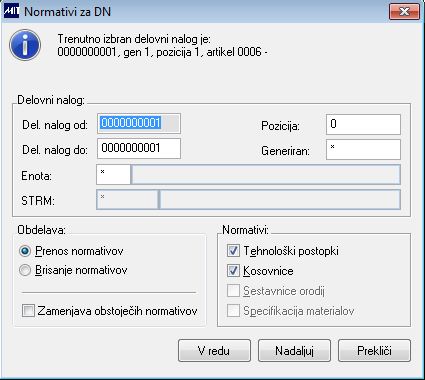Click the 'Normativi:' group label
Image resolution: width=425 pixels, height=380 pixels.
[245, 230]
